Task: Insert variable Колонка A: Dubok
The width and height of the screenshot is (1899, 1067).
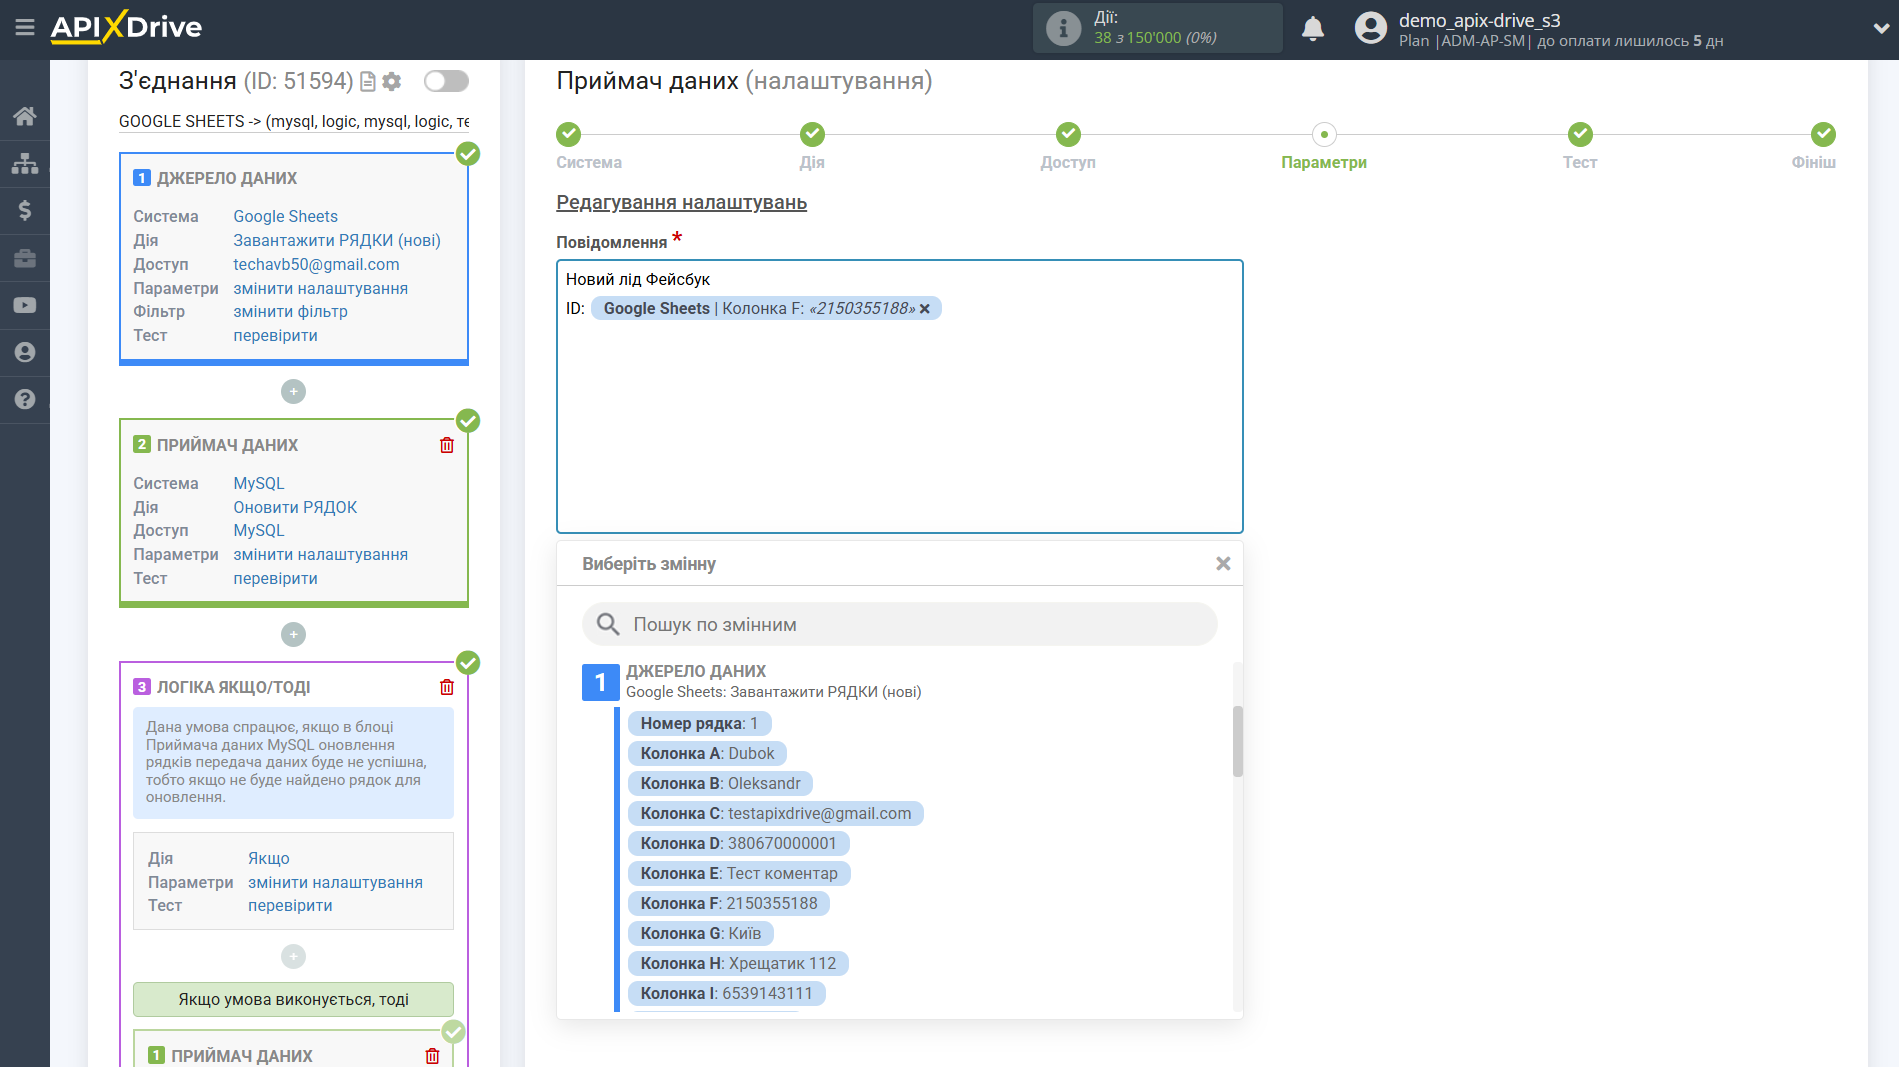Action: tap(707, 753)
